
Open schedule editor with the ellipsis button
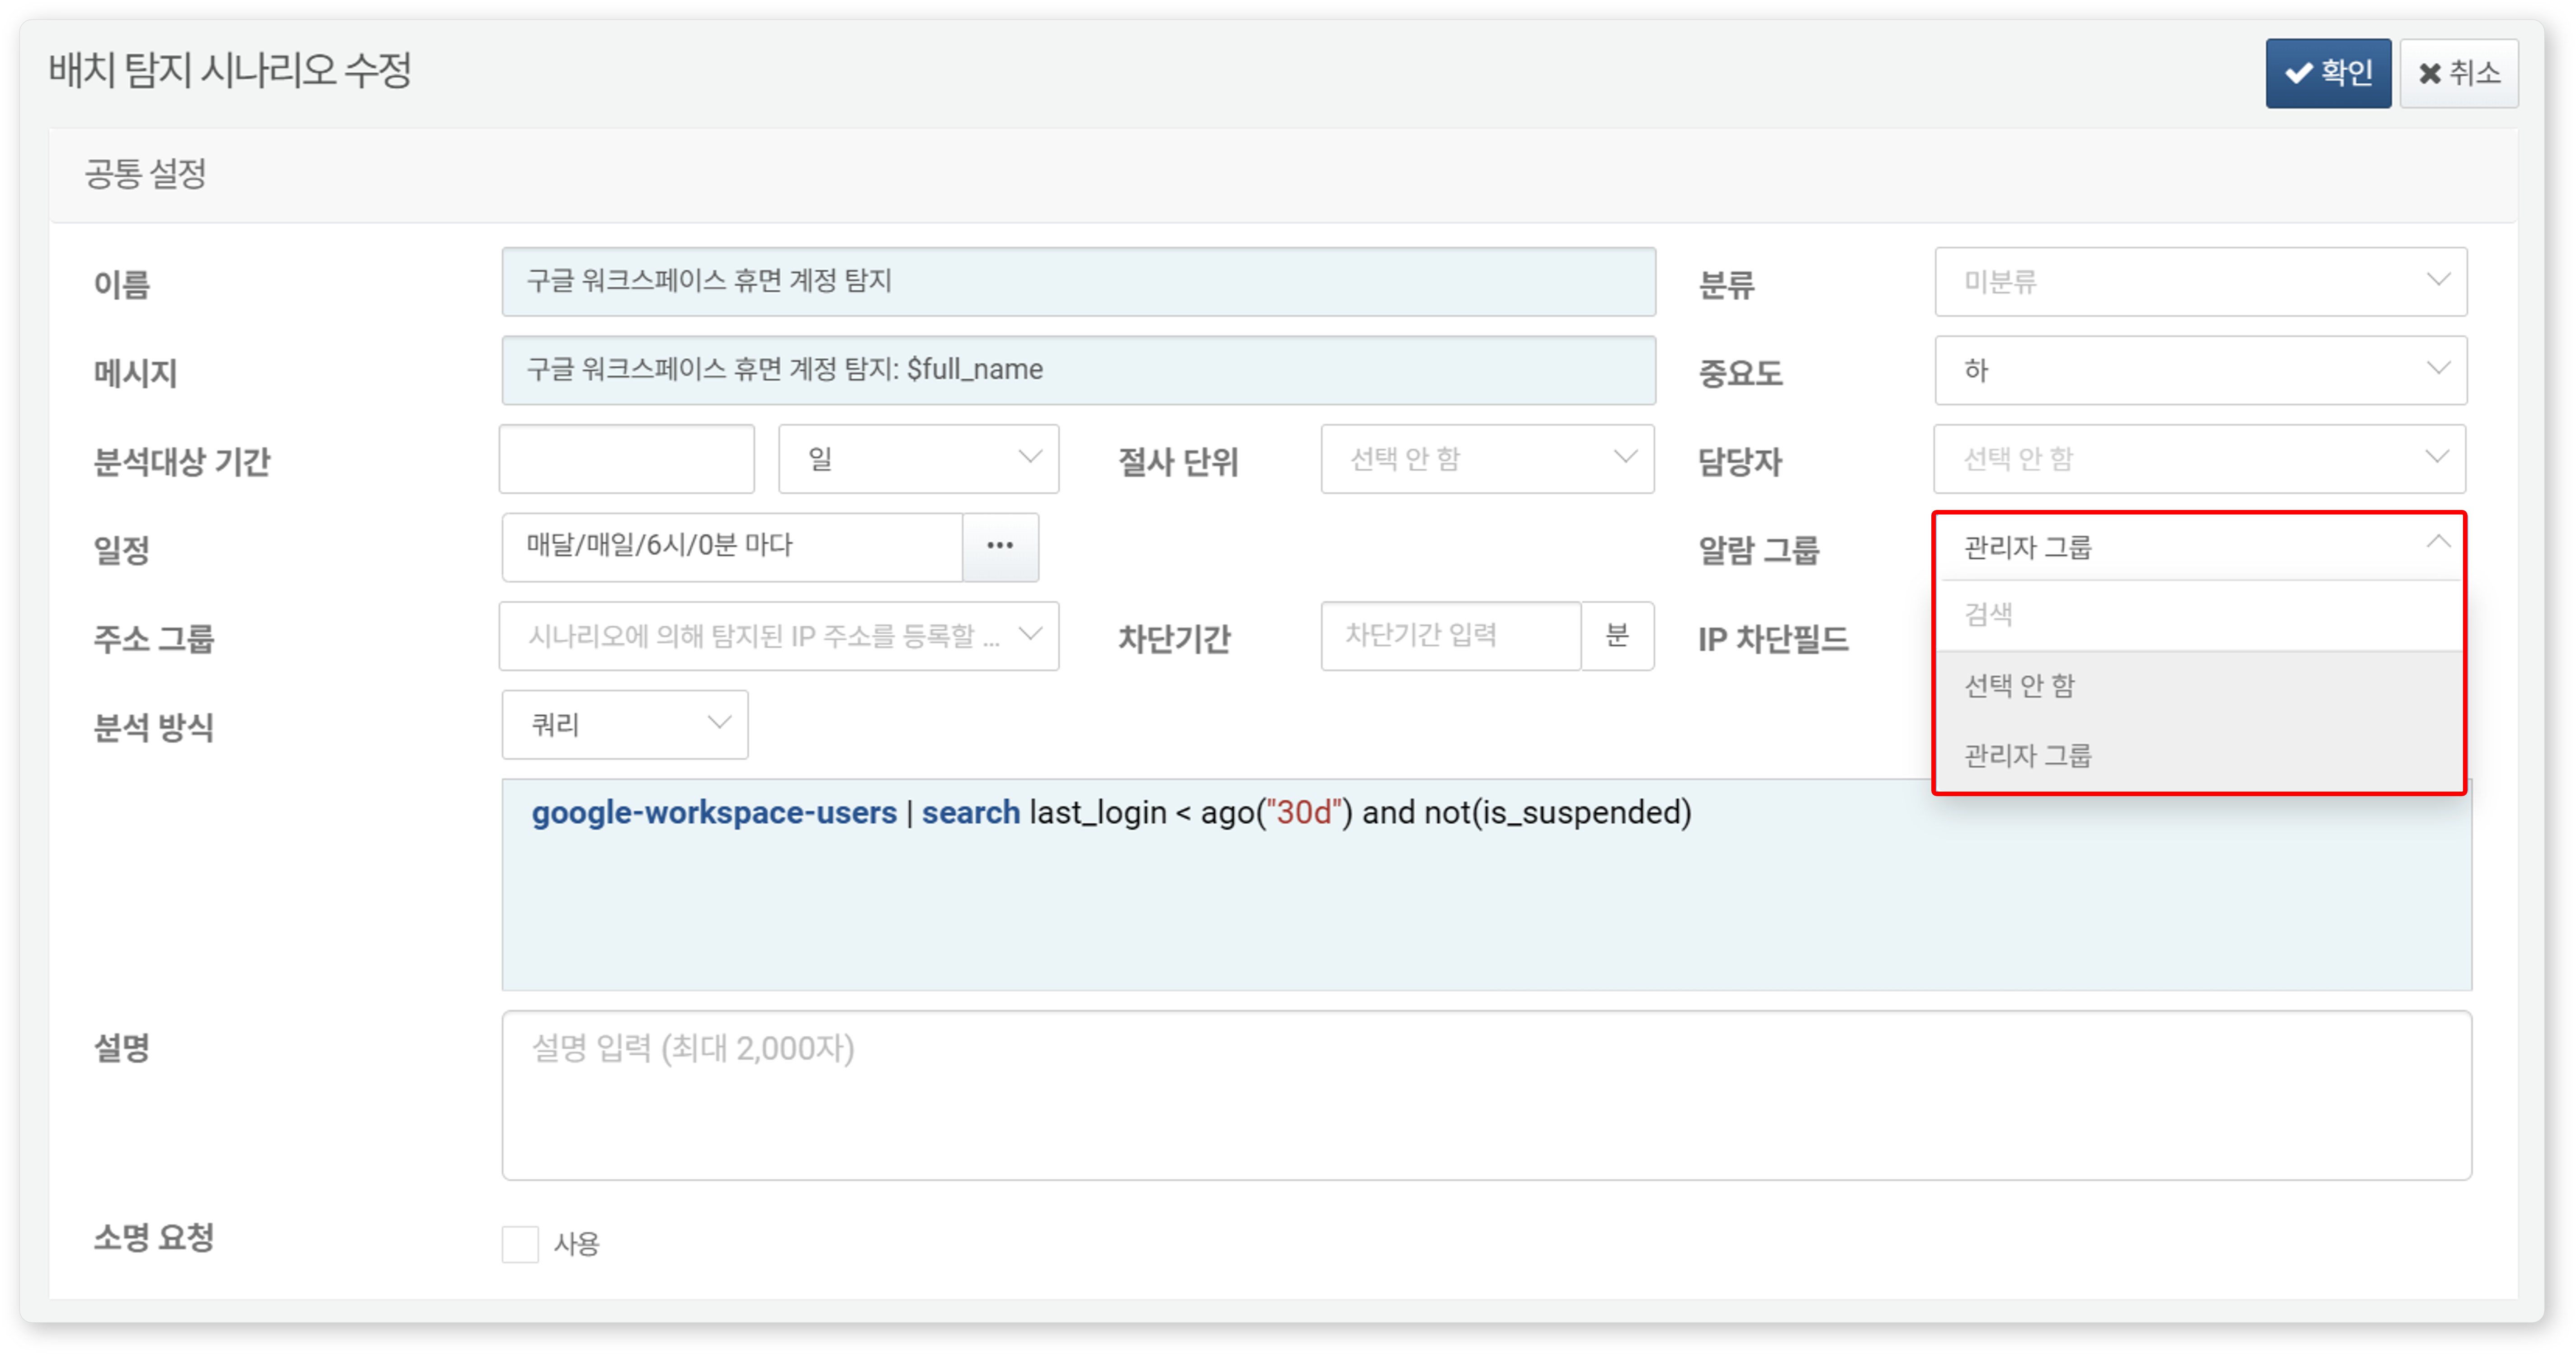coord(1000,547)
